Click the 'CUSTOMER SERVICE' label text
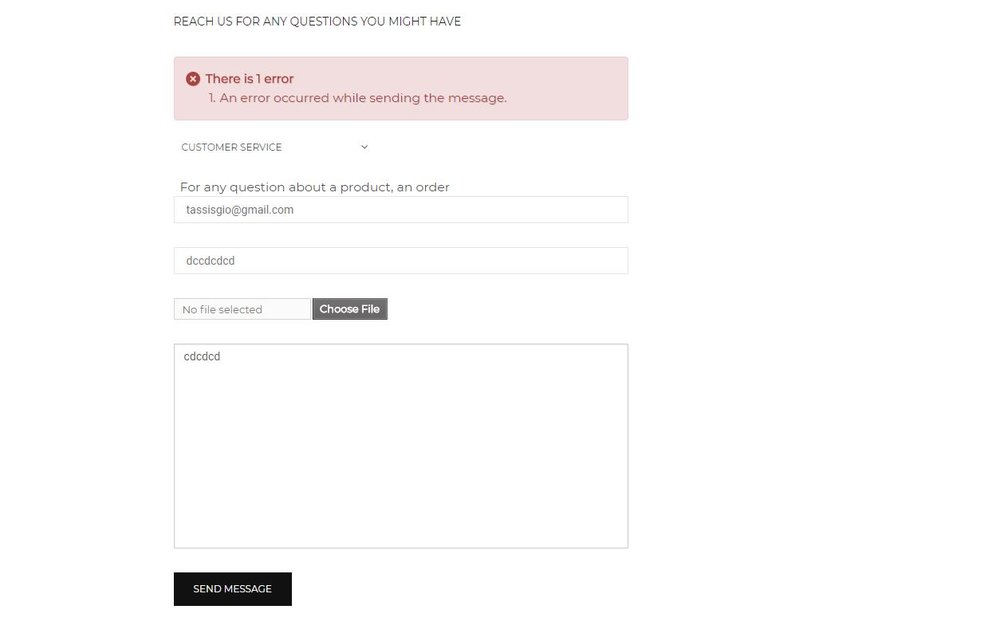The height and width of the screenshot is (633, 1000). 231,147
